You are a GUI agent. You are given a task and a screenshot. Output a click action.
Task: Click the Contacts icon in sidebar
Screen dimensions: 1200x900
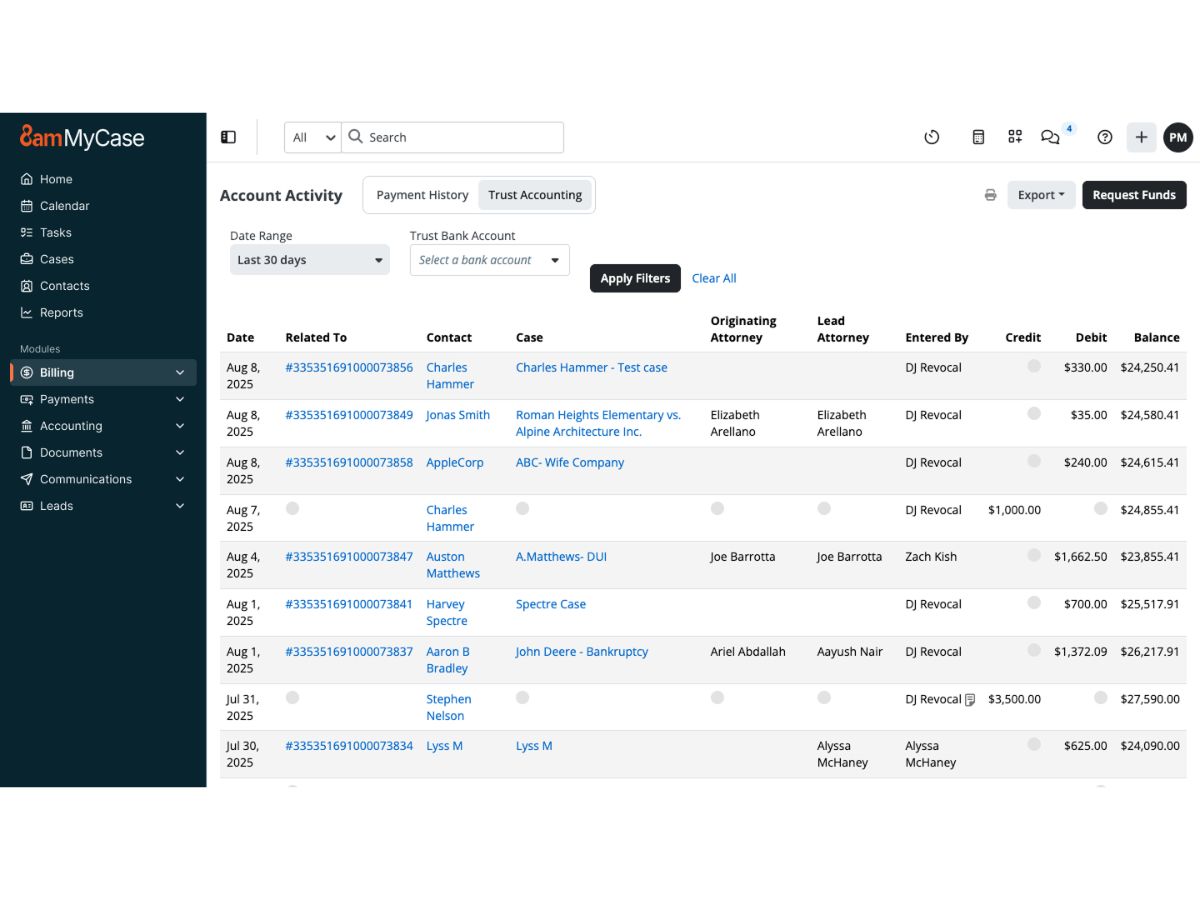click(x=27, y=286)
